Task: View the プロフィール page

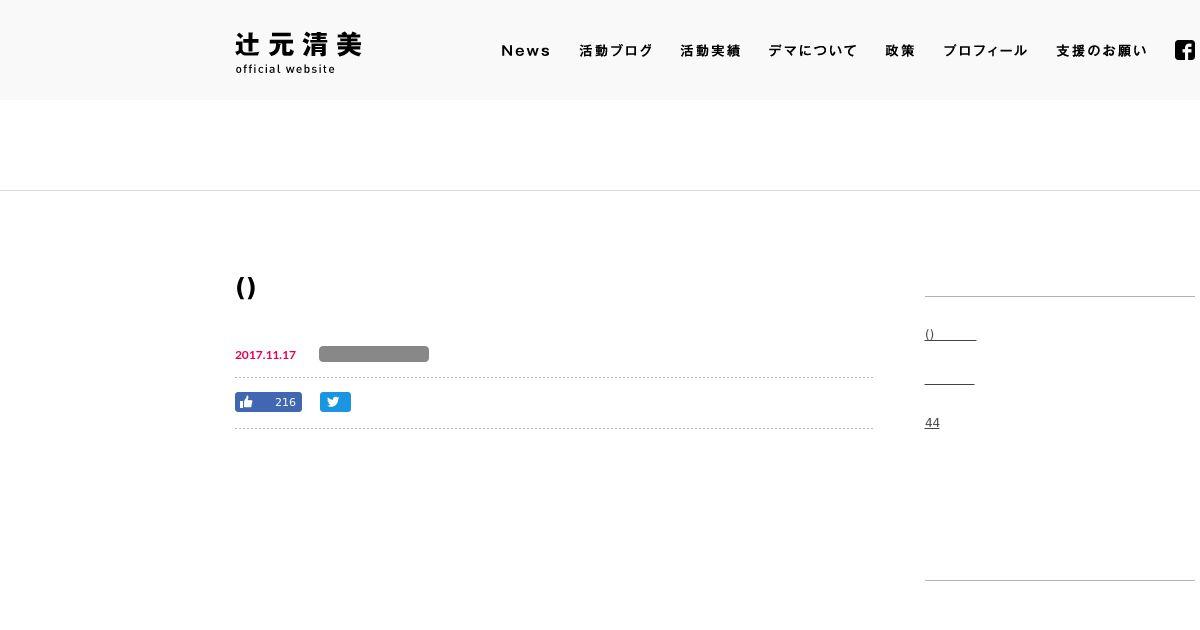Action: coord(986,51)
